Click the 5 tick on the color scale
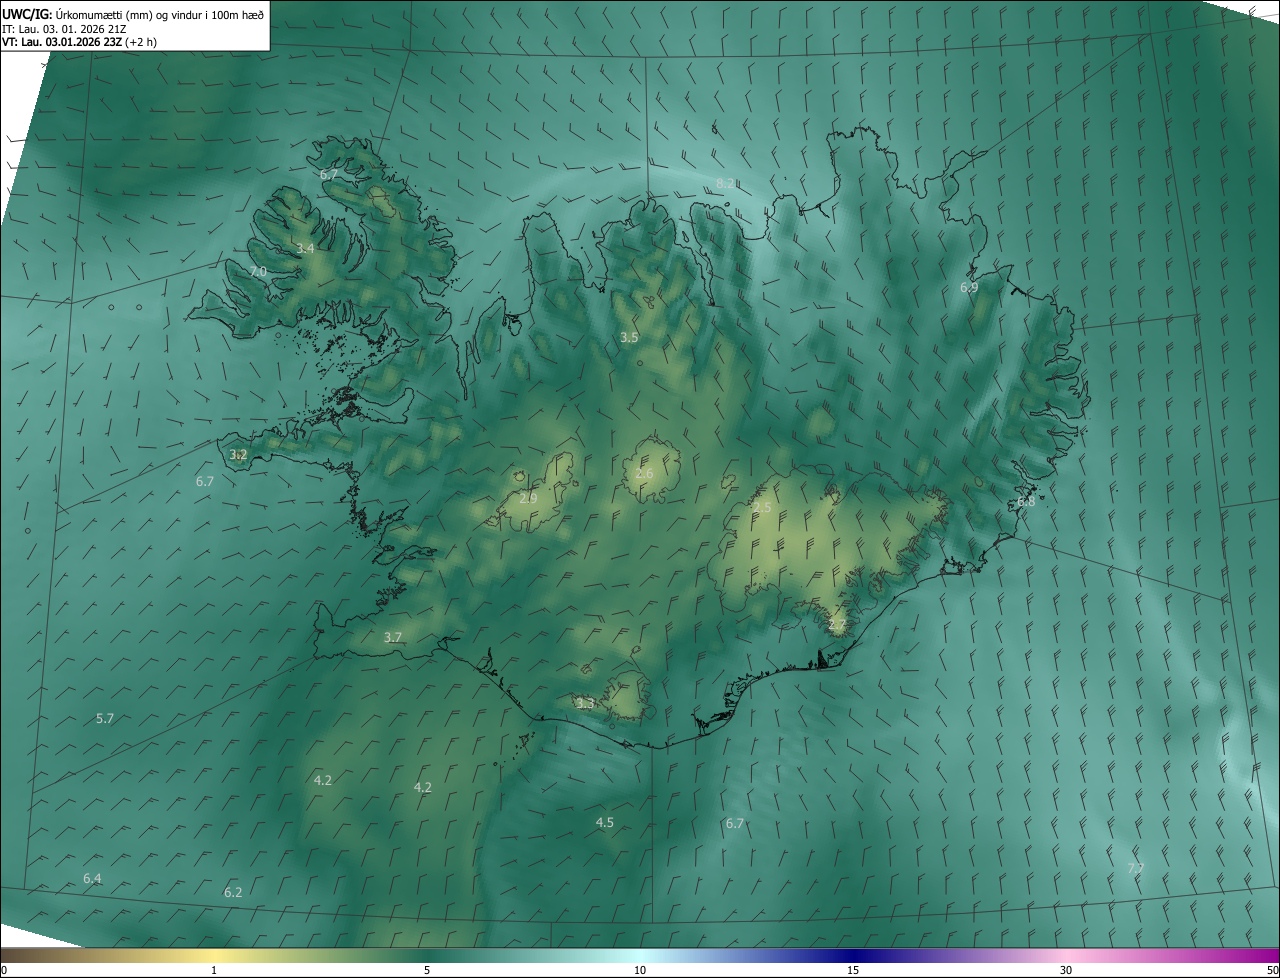This screenshot has height=978, width=1280. coord(427,971)
